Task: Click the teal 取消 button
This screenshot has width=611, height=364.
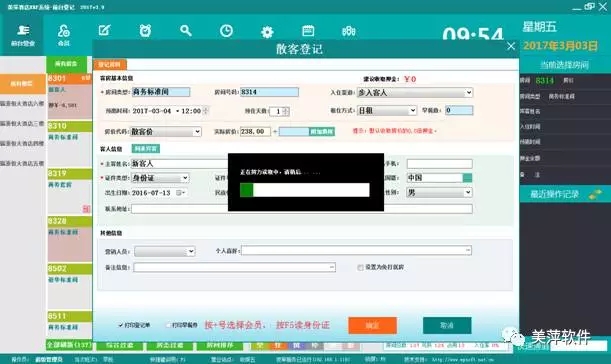Action: point(447,325)
